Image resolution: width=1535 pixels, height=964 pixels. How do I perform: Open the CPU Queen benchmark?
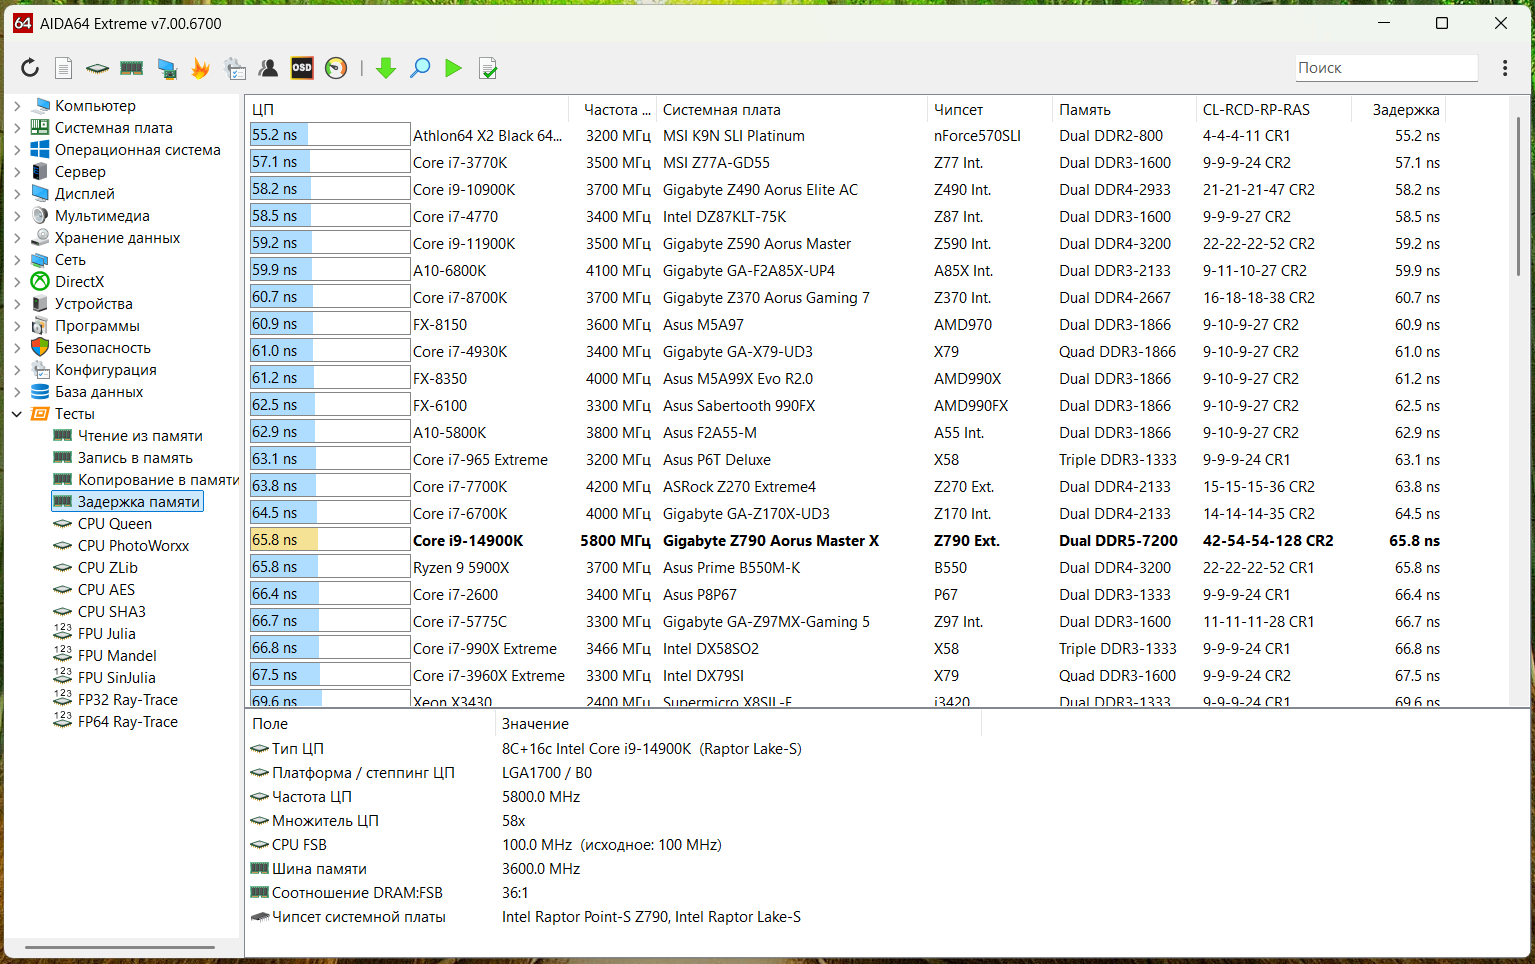[x=115, y=524]
